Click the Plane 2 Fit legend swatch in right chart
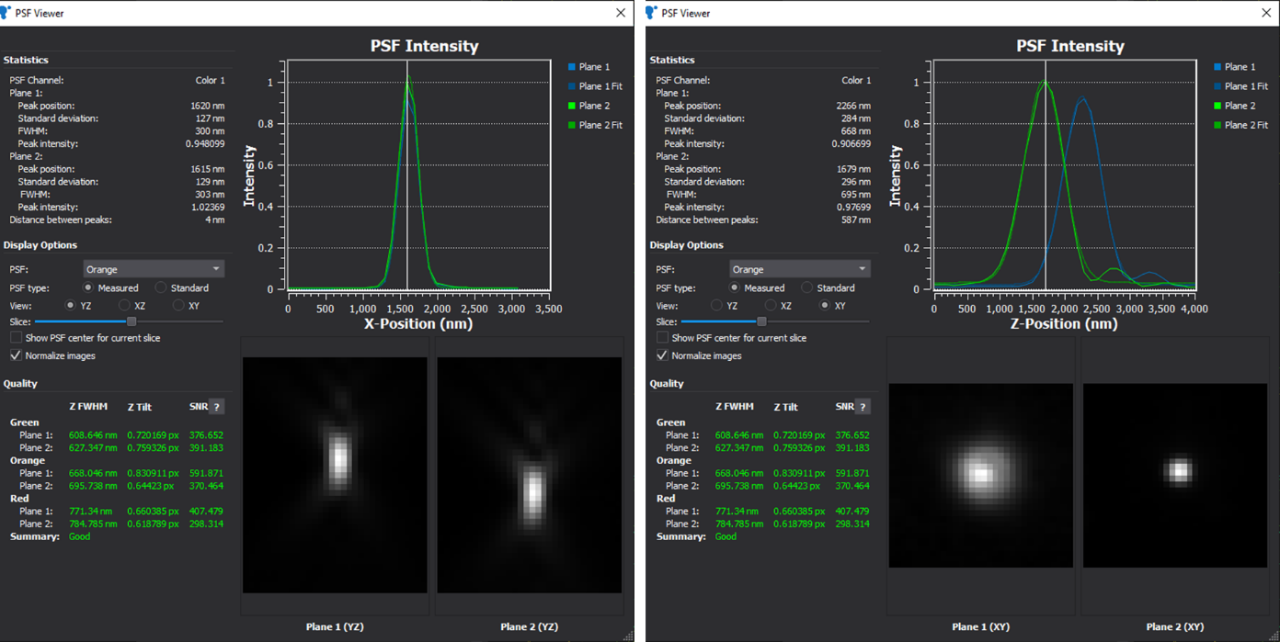Screen dimensions: 1280x642 pos(1217,125)
